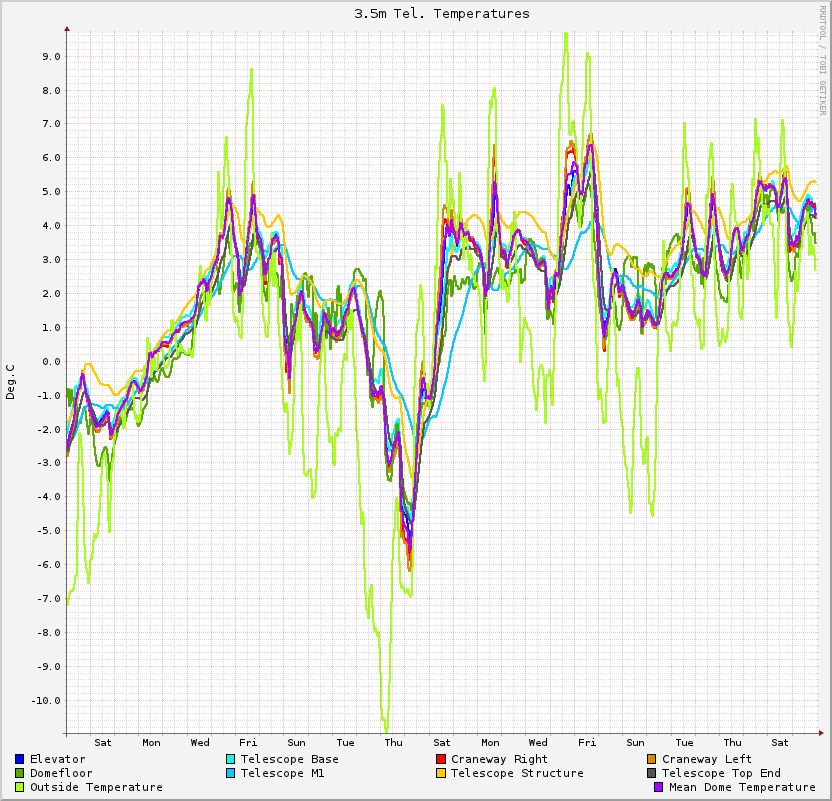Select the "Mean Dome Temperature" legend text
Viewport: 832px width, 801px height.
[x=742, y=787]
